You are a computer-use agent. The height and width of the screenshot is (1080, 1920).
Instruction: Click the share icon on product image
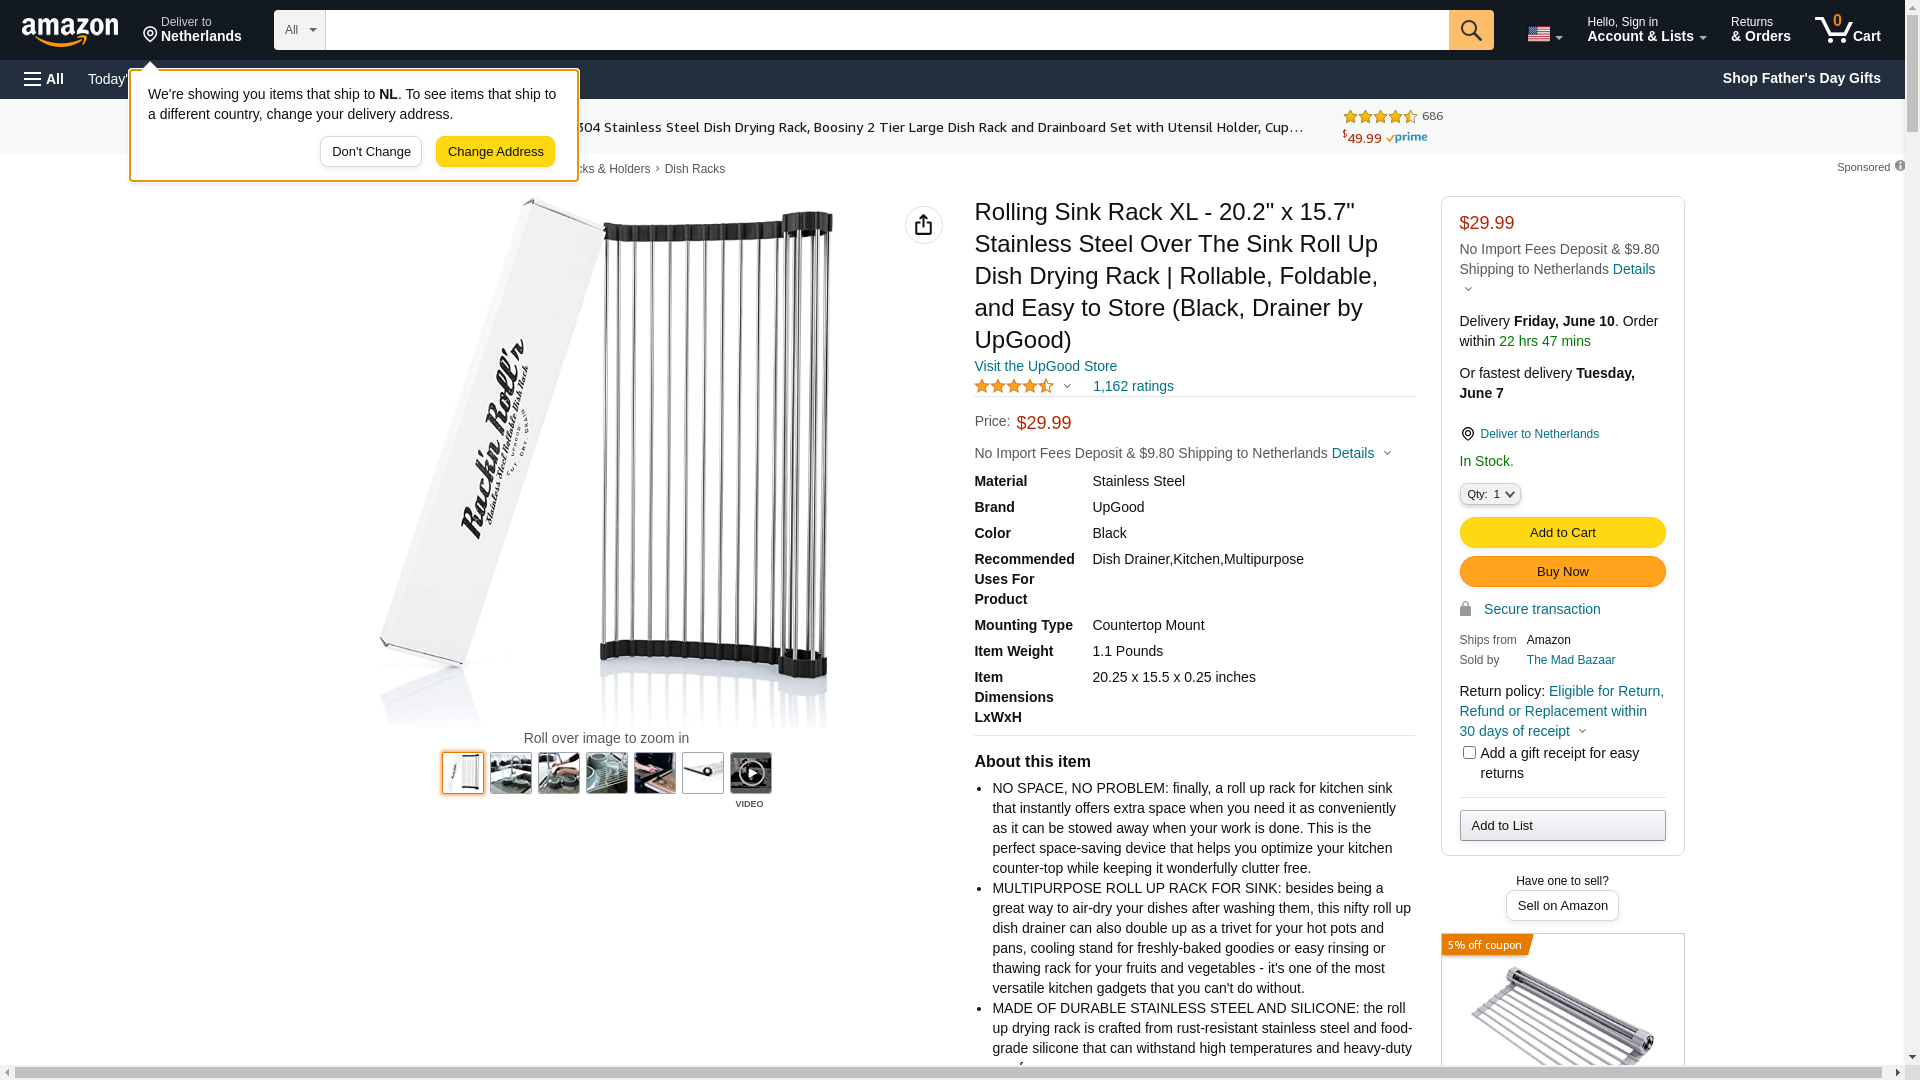pyautogui.click(x=924, y=225)
